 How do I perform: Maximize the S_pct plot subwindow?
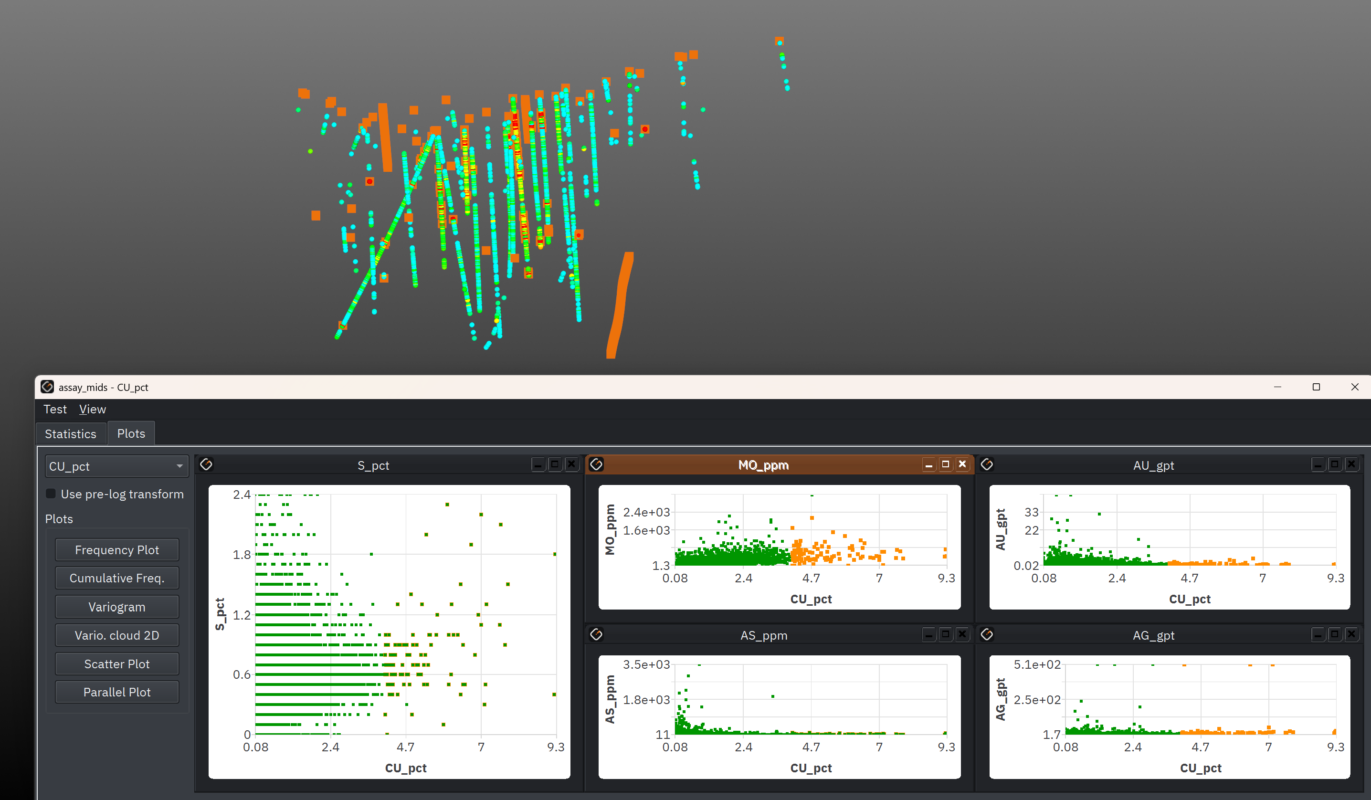coord(555,465)
